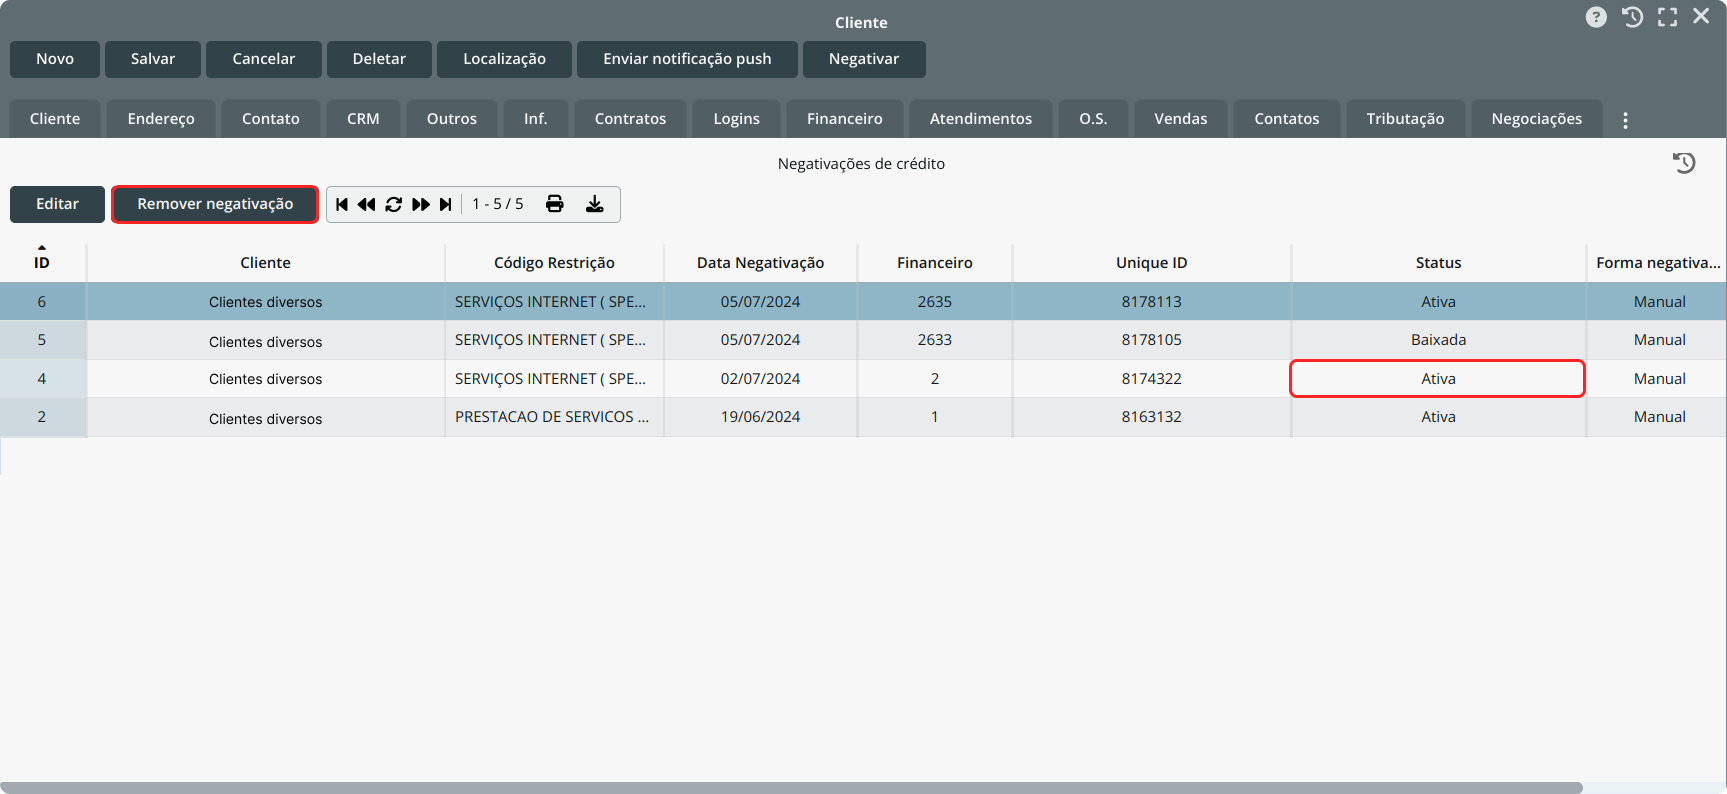Viewport: 1727px width, 794px height.
Task: Open the Outros tab
Action: (452, 119)
